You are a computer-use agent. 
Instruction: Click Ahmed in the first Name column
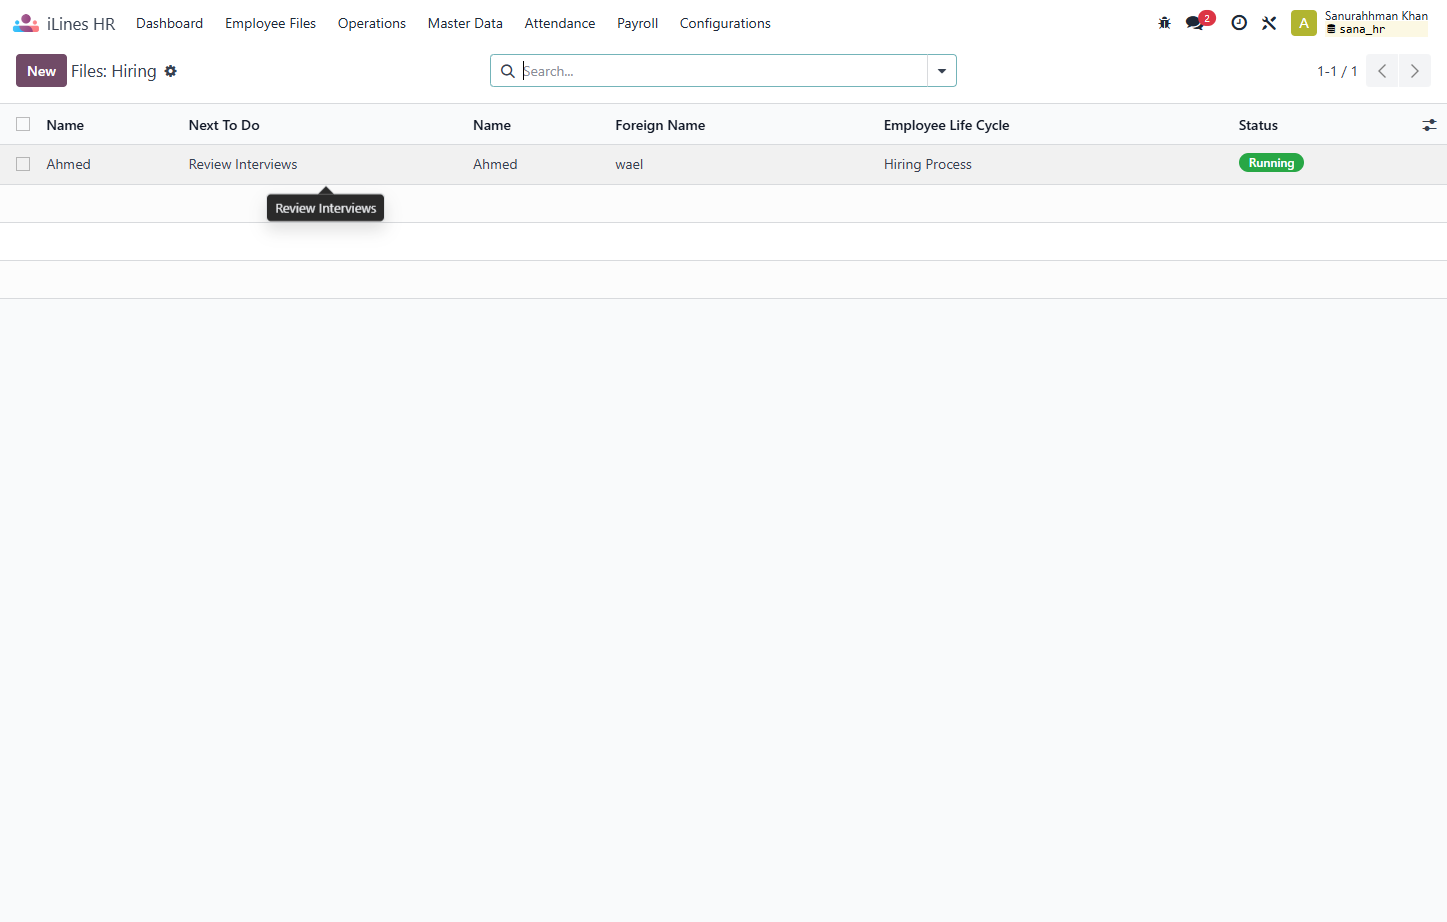click(68, 164)
